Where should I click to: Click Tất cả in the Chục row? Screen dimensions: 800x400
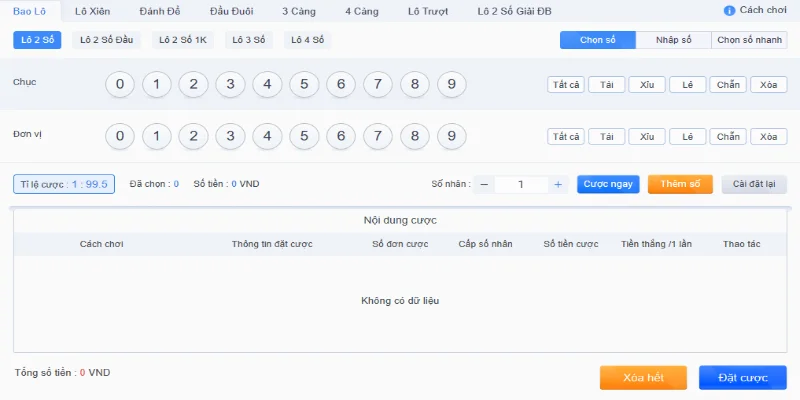[566, 85]
